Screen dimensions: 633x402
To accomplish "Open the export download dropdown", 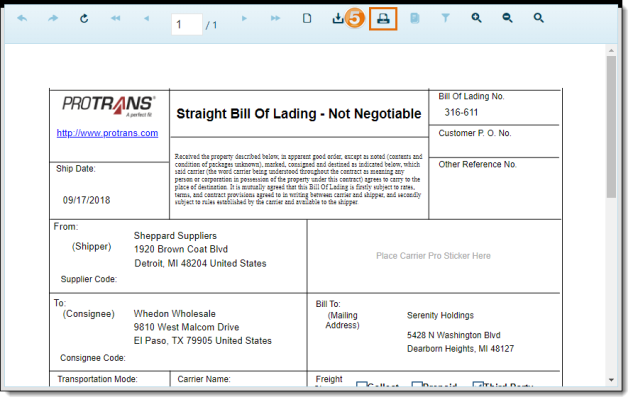I will click(x=338, y=19).
